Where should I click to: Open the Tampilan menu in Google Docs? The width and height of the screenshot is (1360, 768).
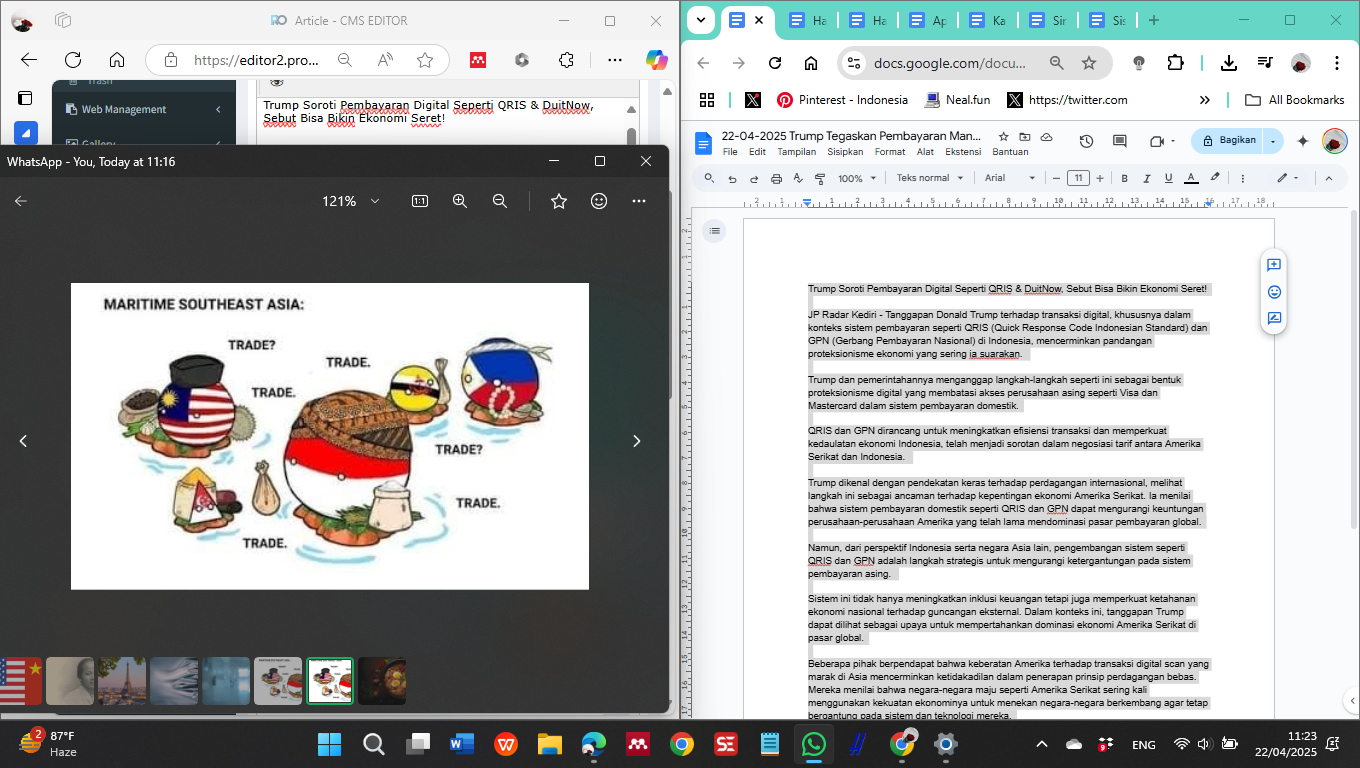pyautogui.click(x=797, y=152)
